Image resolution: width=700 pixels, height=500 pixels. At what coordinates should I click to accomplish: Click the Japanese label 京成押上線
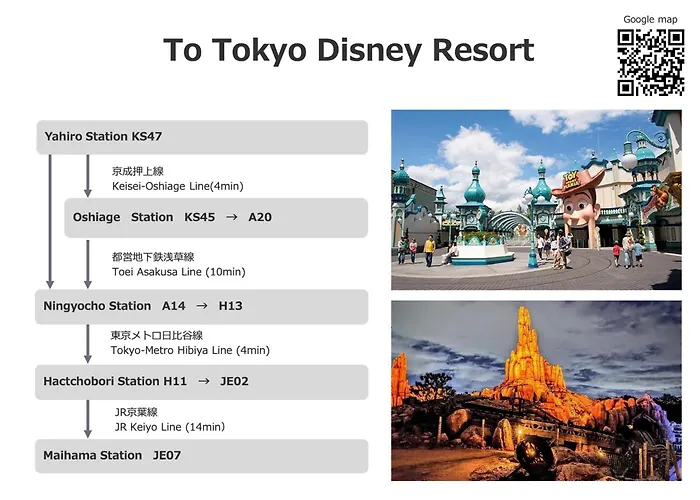[138, 171]
